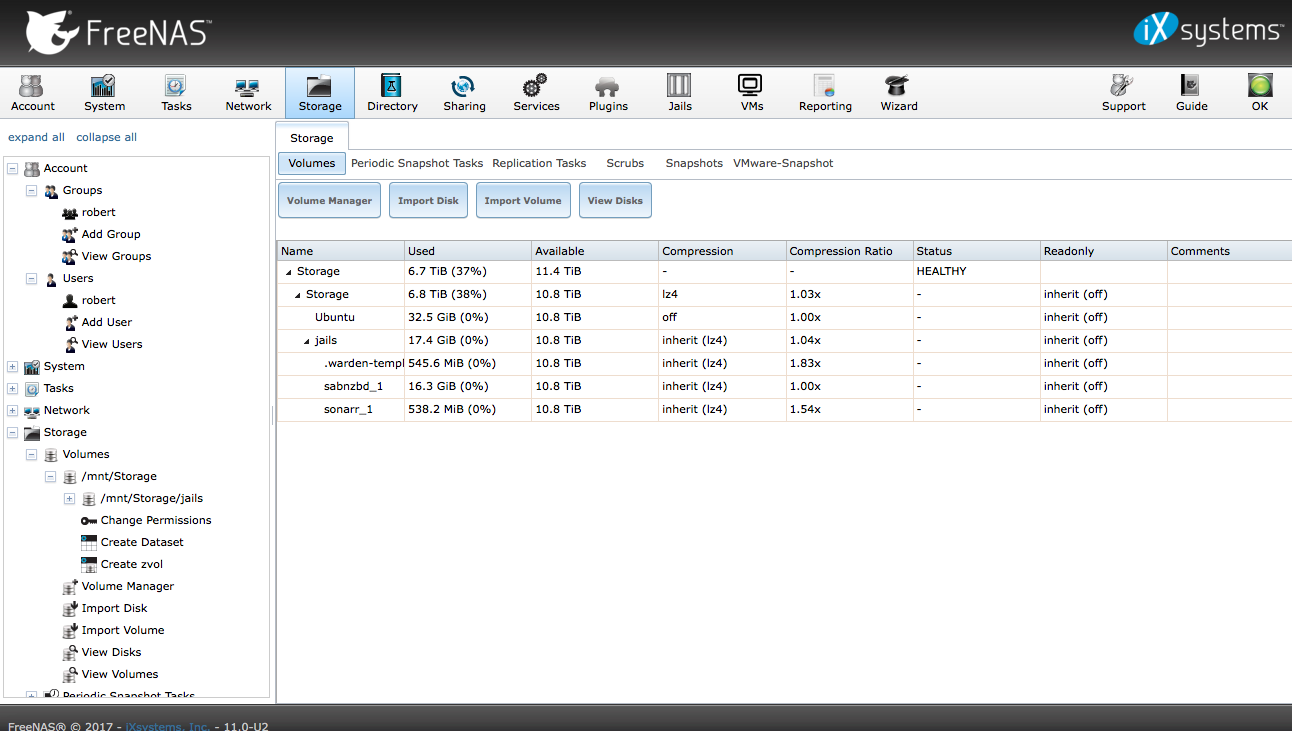Select the sabnzbd_1 dataset row
This screenshot has height=731, width=1292.
(x=784, y=387)
